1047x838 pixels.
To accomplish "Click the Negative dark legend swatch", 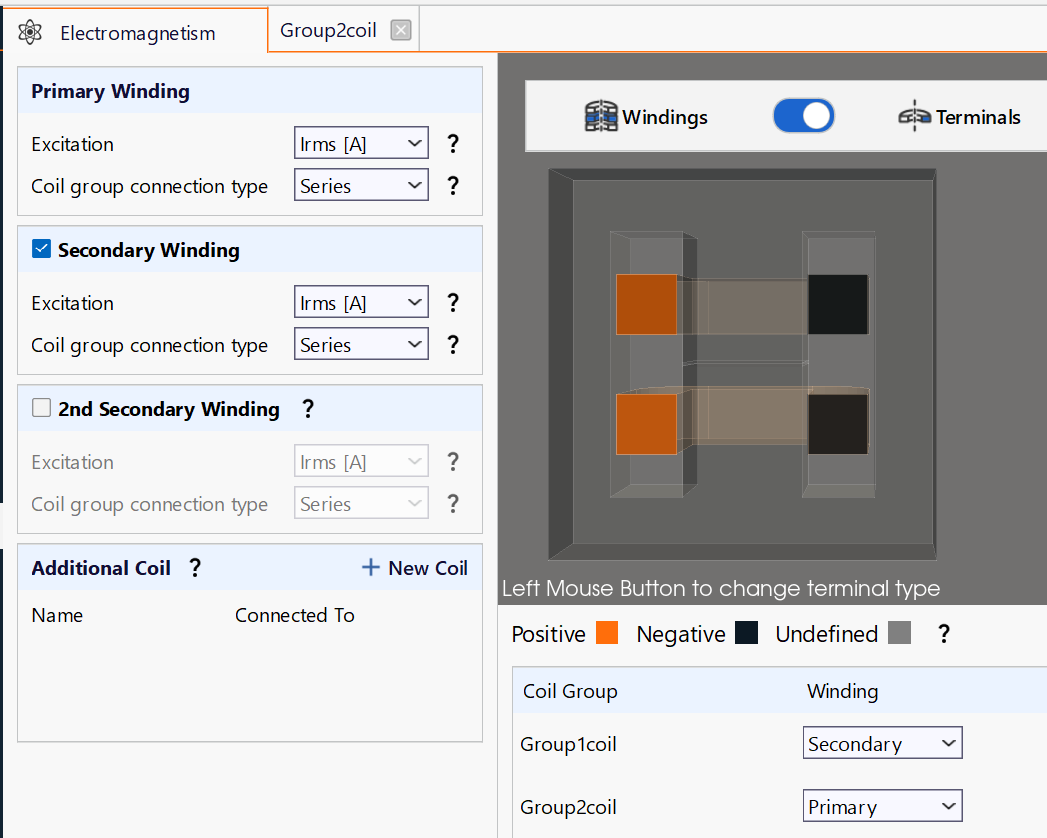I will (747, 632).
